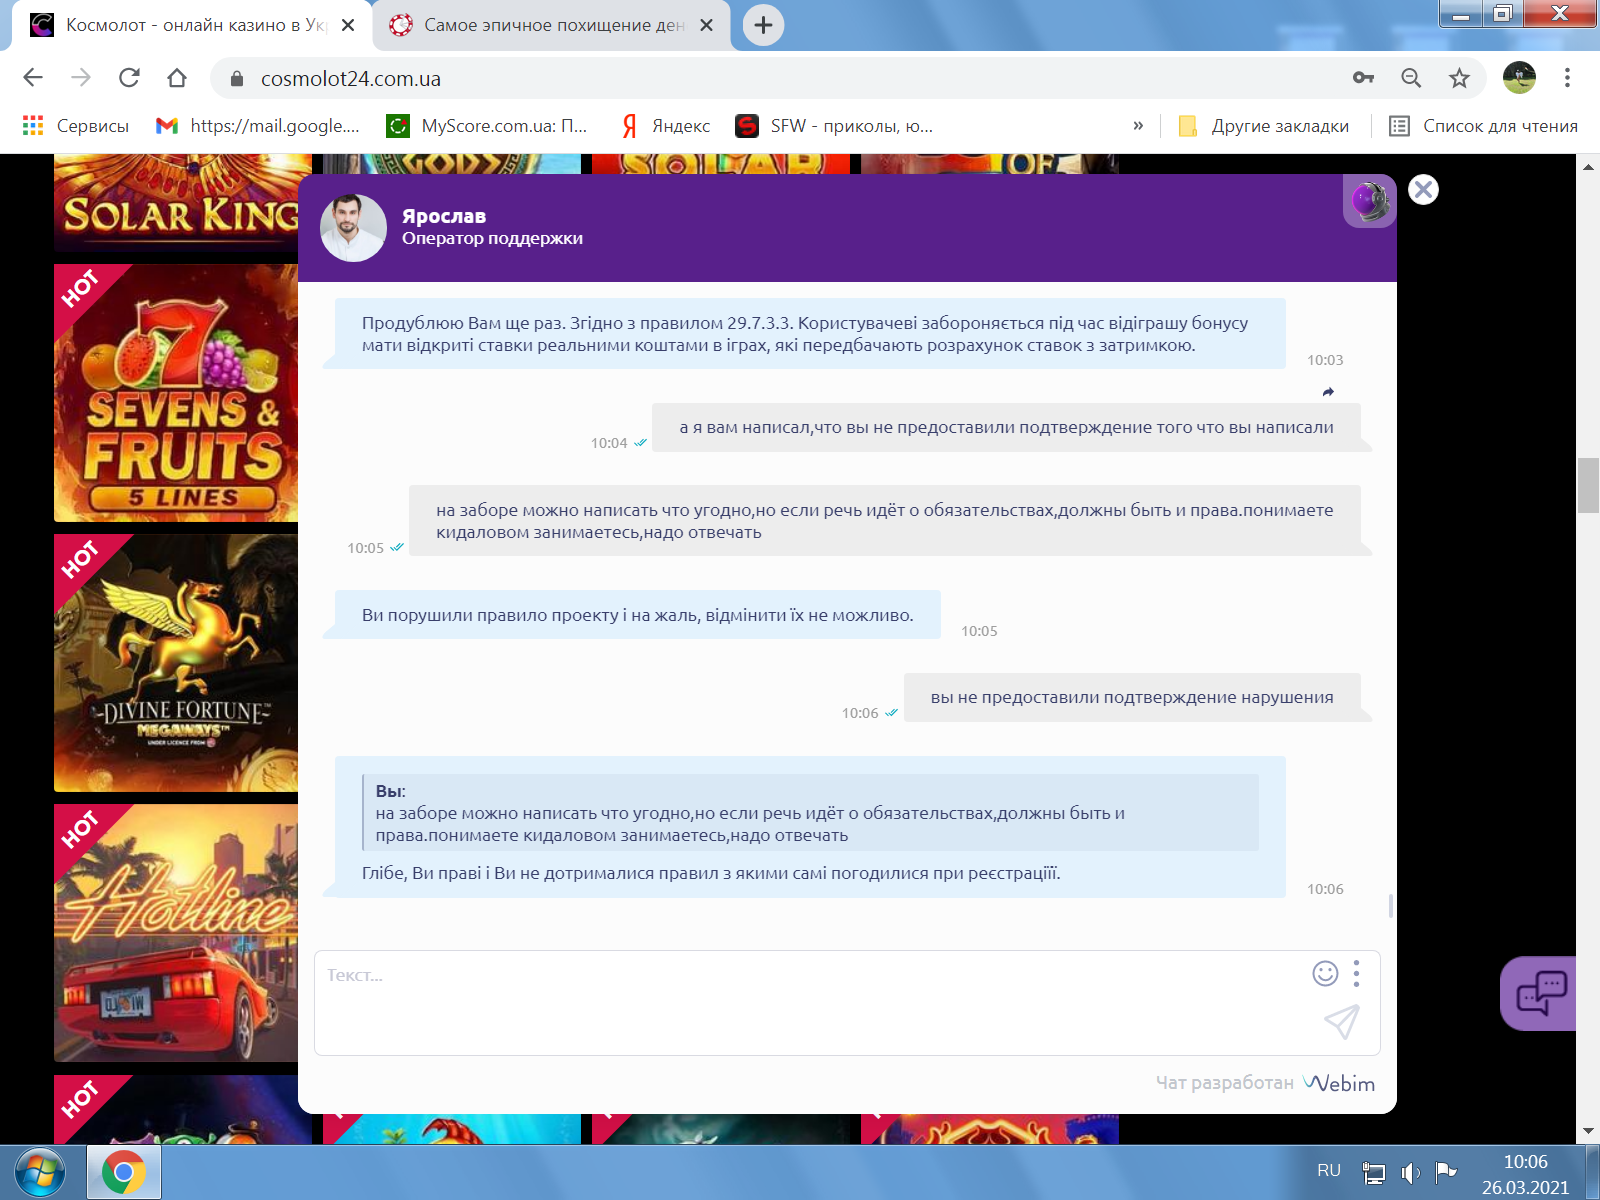Click the chat scrollbar handle
This screenshot has width=1600, height=1200.
click(x=1391, y=906)
